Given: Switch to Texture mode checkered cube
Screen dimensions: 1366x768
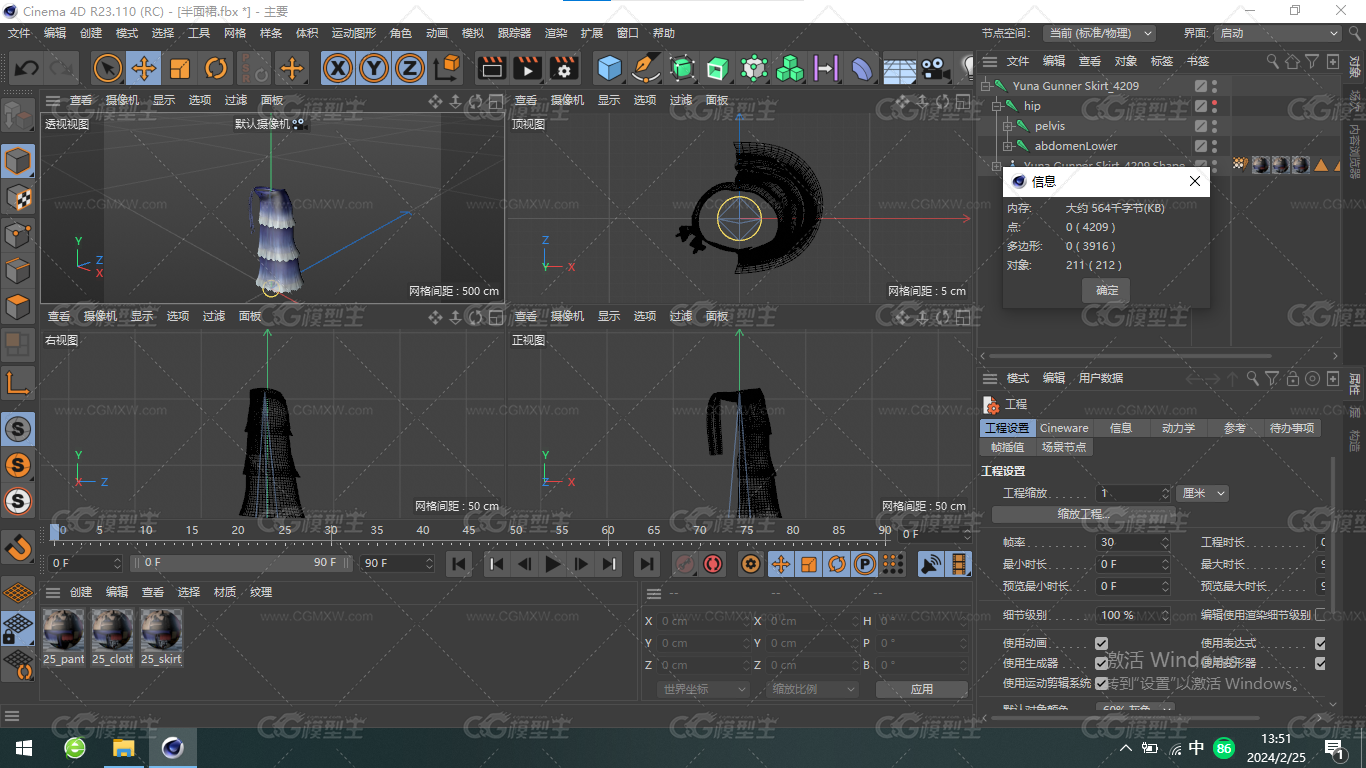Looking at the screenshot, I should (x=18, y=197).
